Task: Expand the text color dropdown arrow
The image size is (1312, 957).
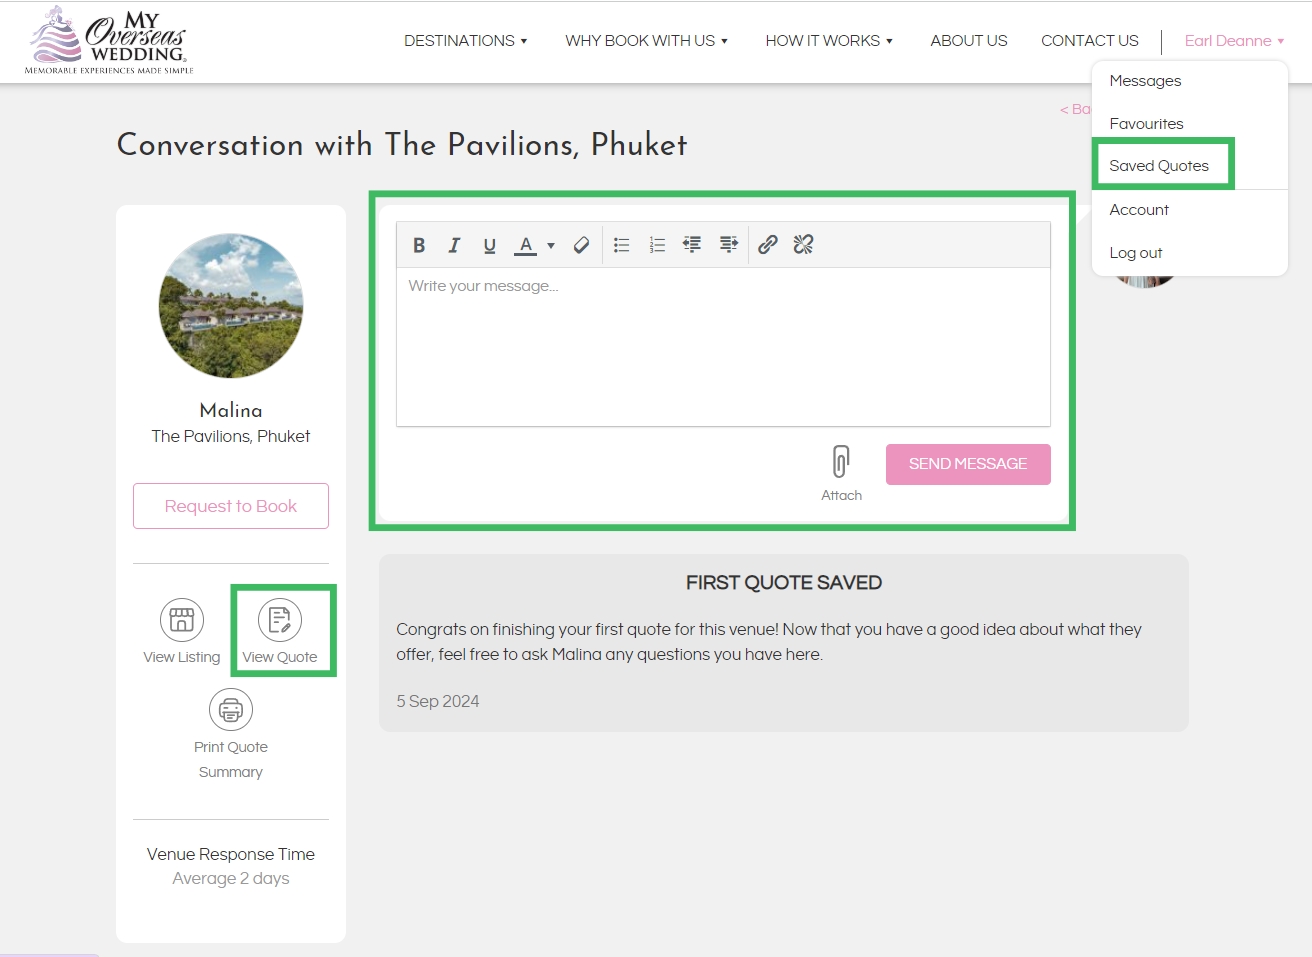Action: 551,245
